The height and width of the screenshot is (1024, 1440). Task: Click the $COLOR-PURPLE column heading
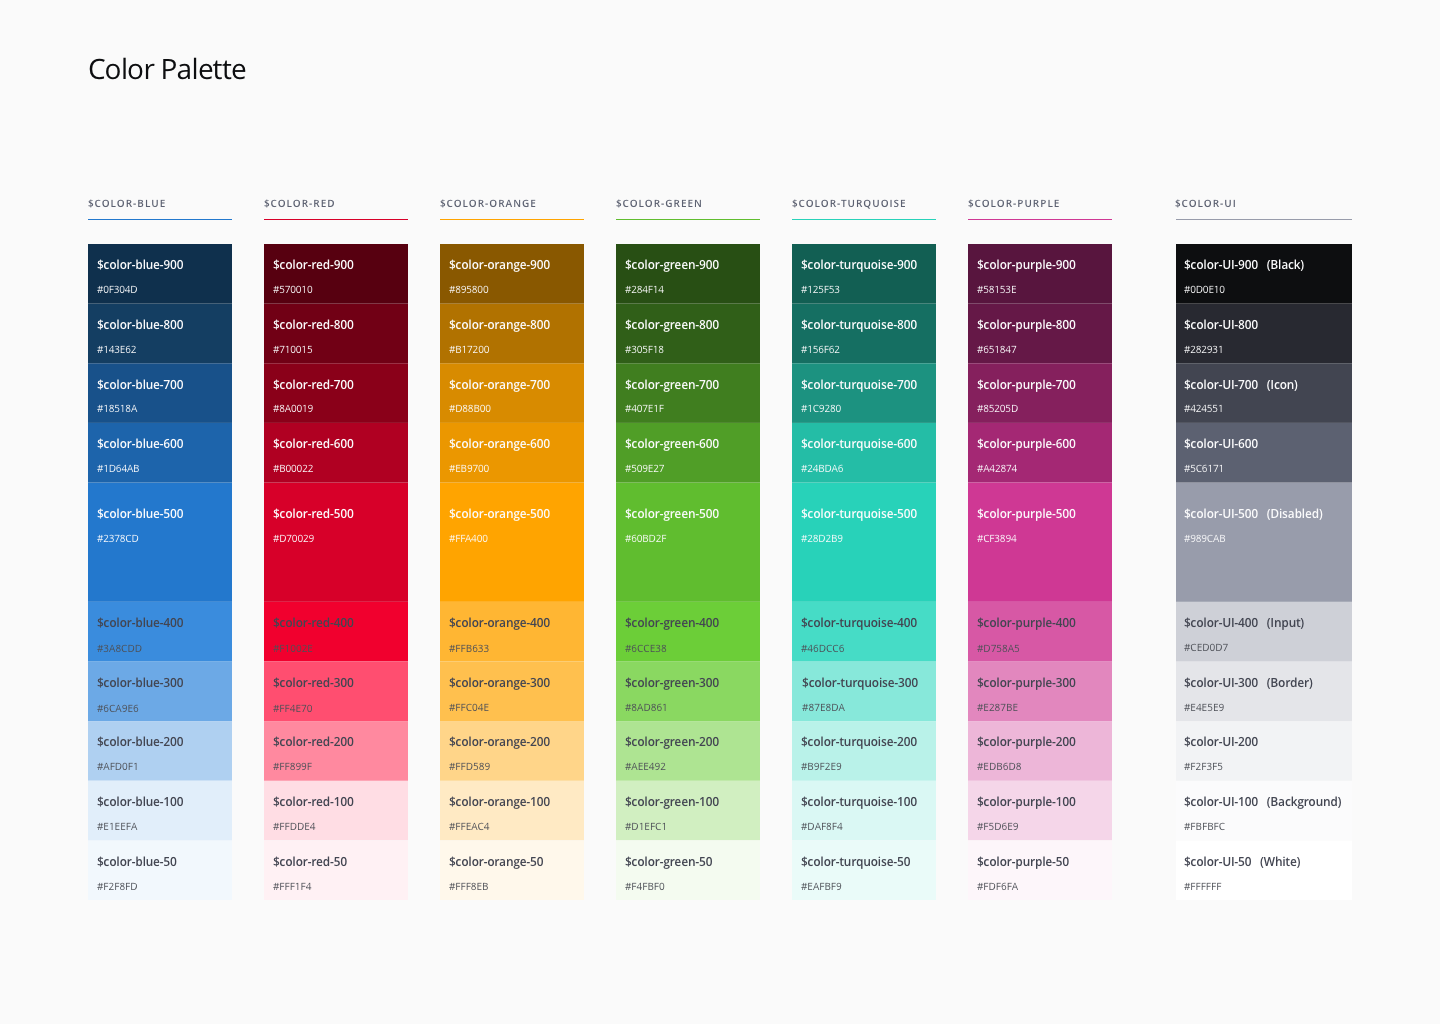pos(1014,203)
